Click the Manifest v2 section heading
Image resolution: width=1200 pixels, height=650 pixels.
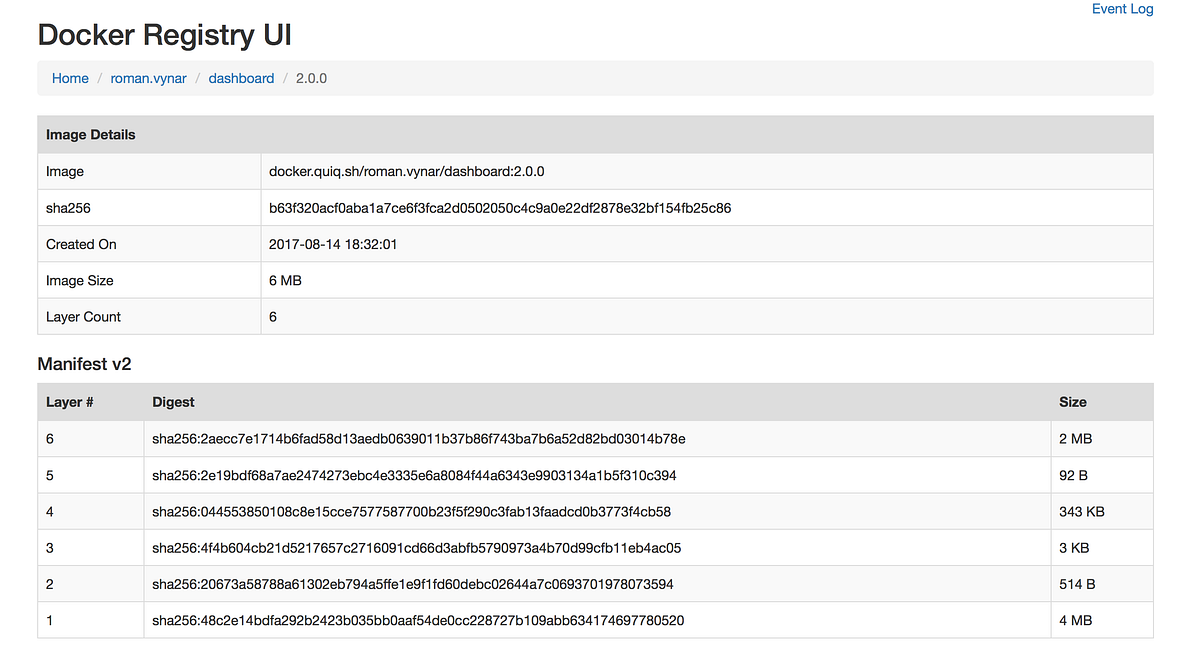[x=85, y=364]
